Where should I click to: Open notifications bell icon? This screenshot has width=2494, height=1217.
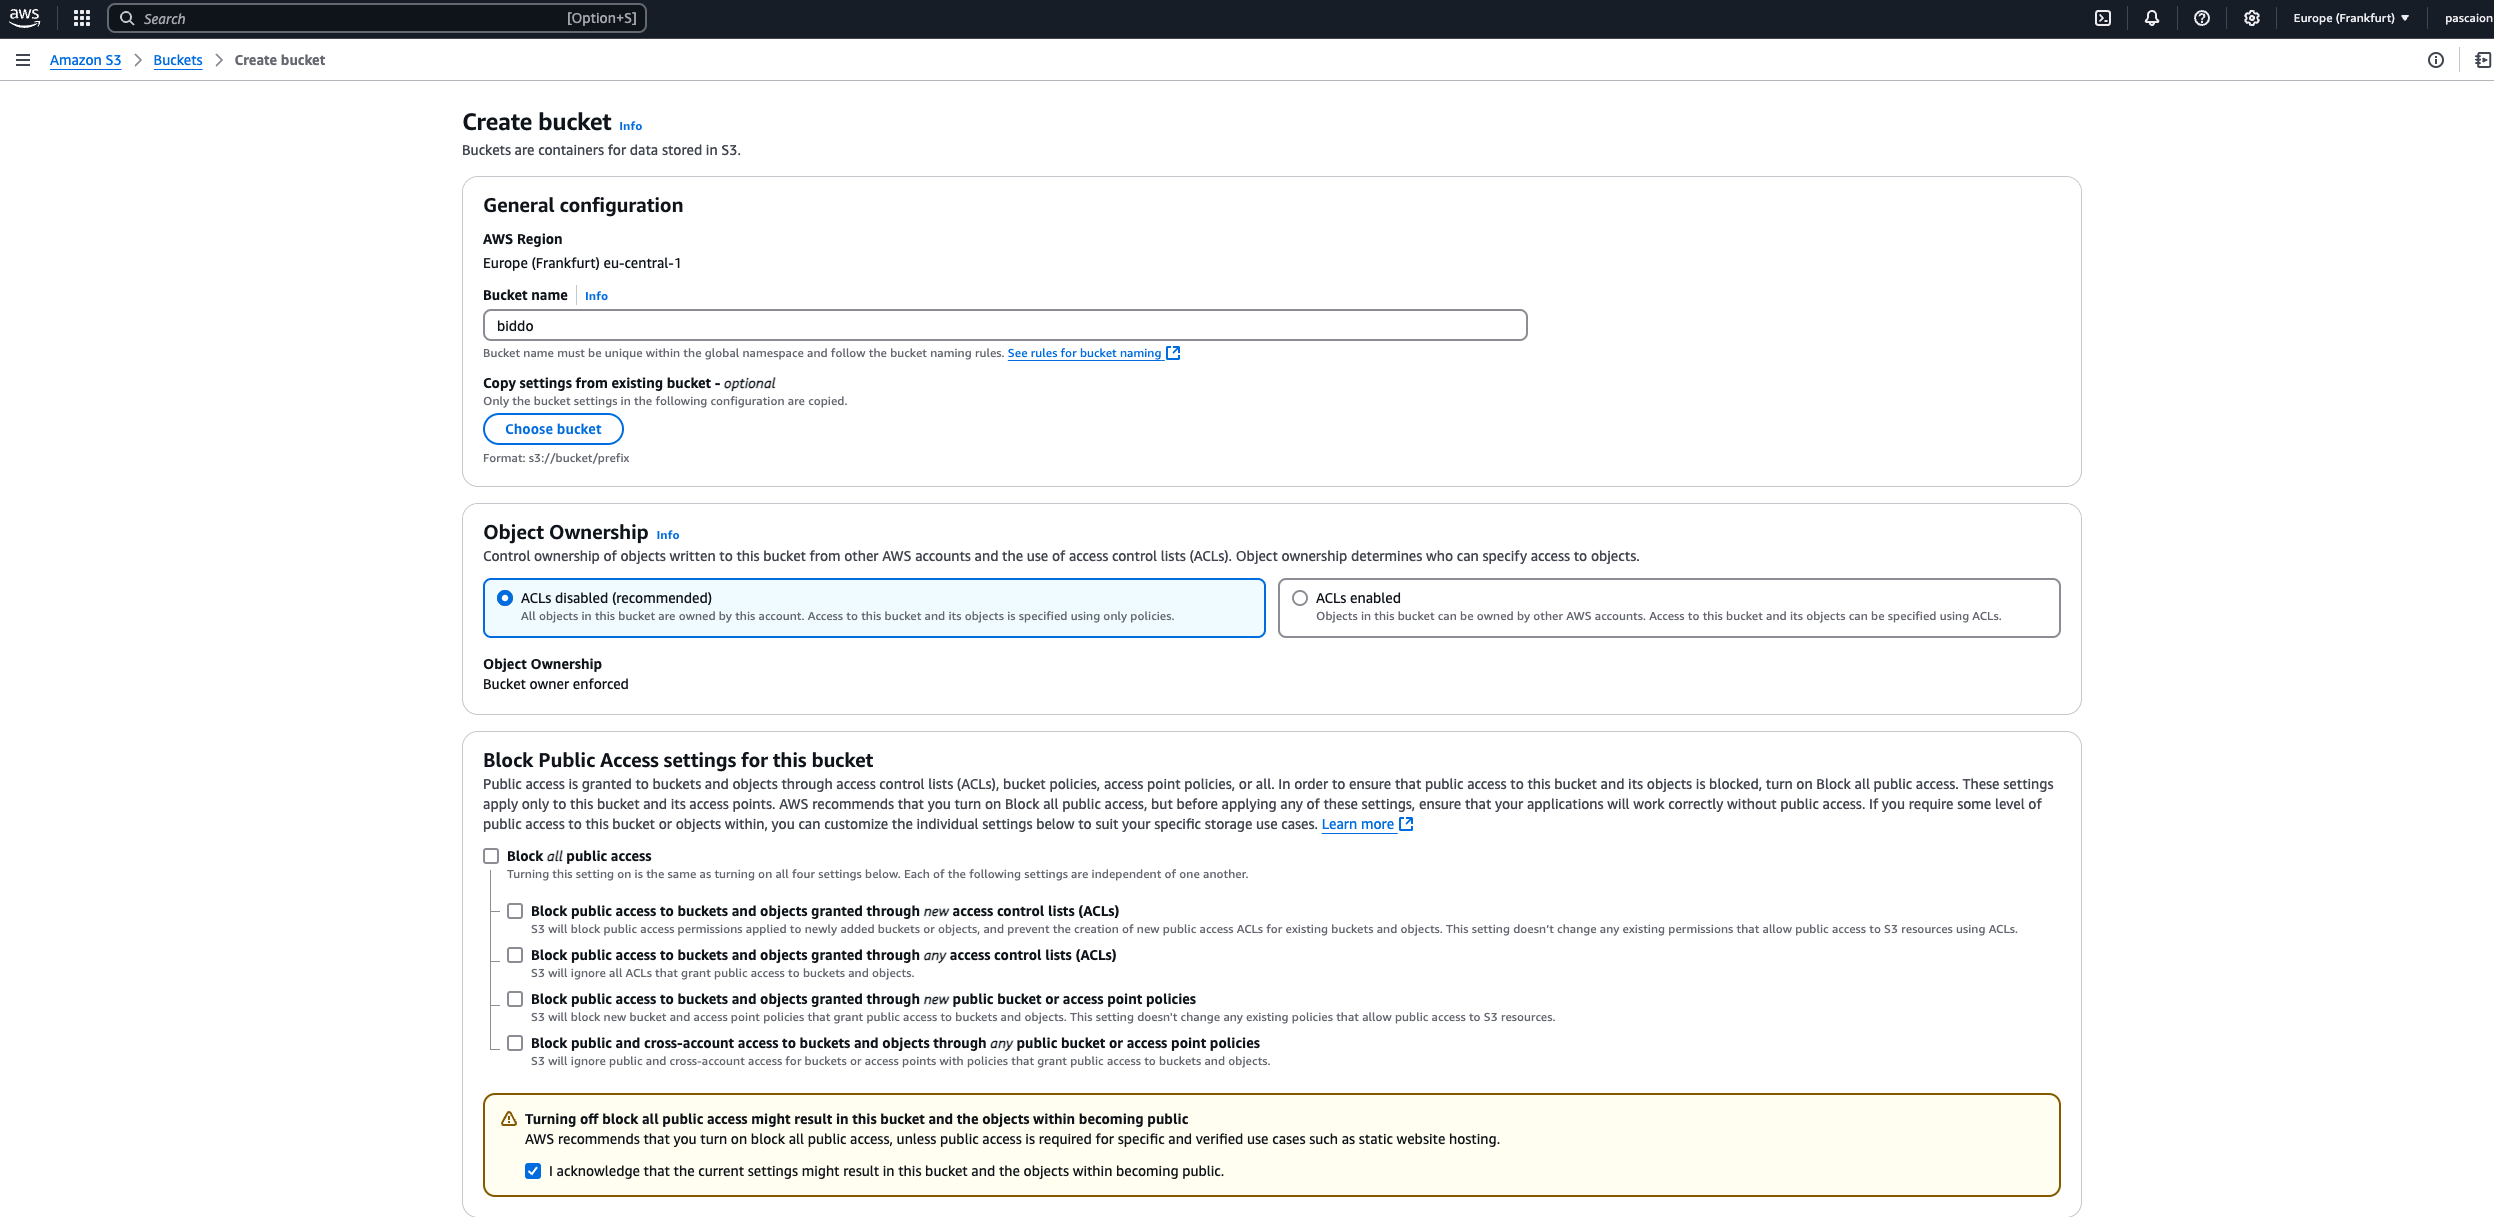2152,18
